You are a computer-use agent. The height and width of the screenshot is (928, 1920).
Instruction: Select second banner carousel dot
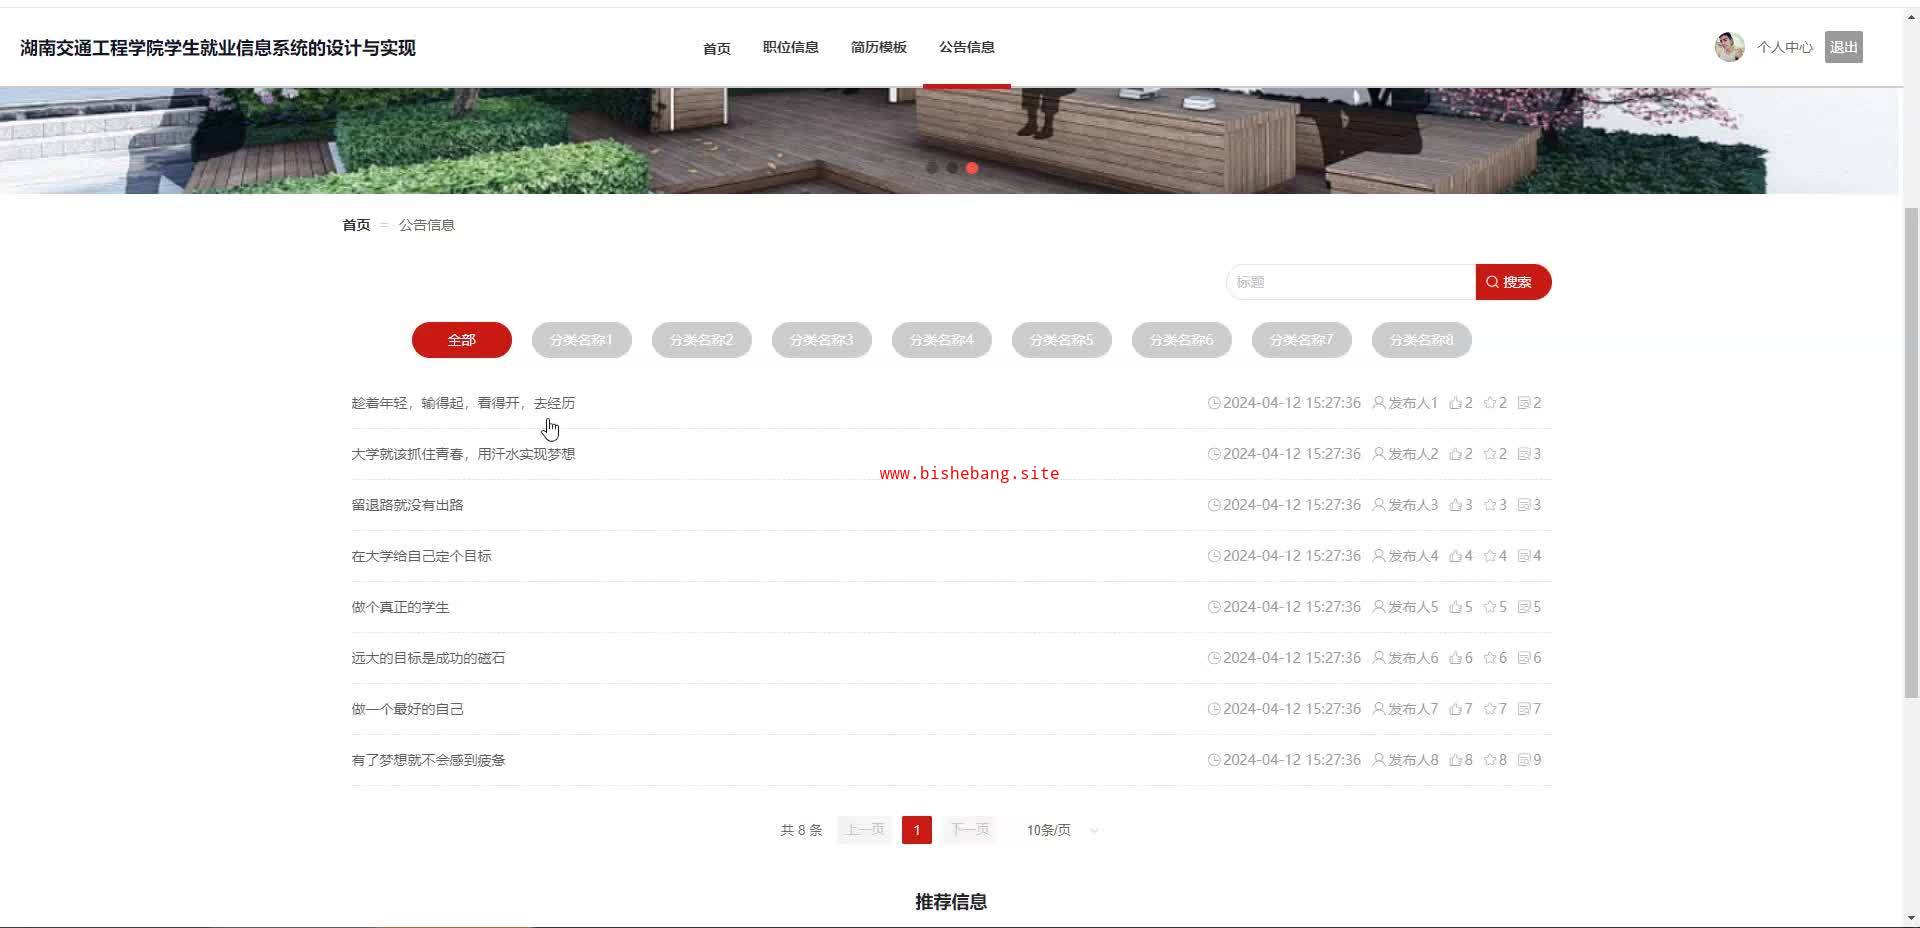click(x=952, y=168)
